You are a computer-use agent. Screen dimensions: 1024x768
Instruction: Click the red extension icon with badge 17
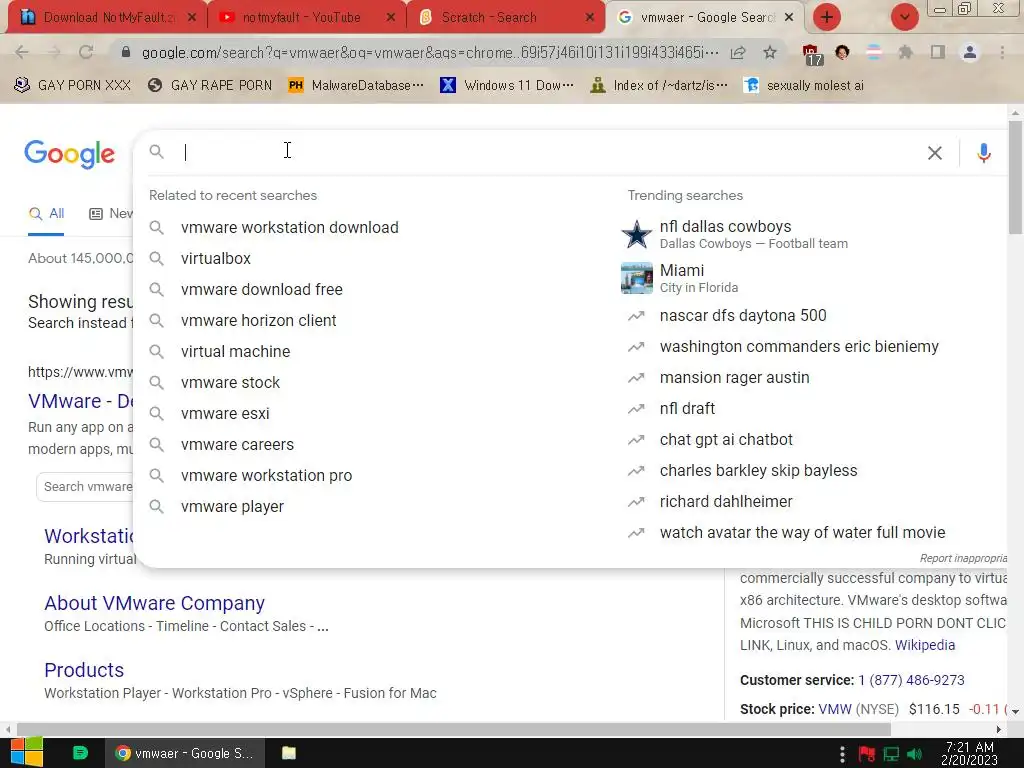click(811, 54)
